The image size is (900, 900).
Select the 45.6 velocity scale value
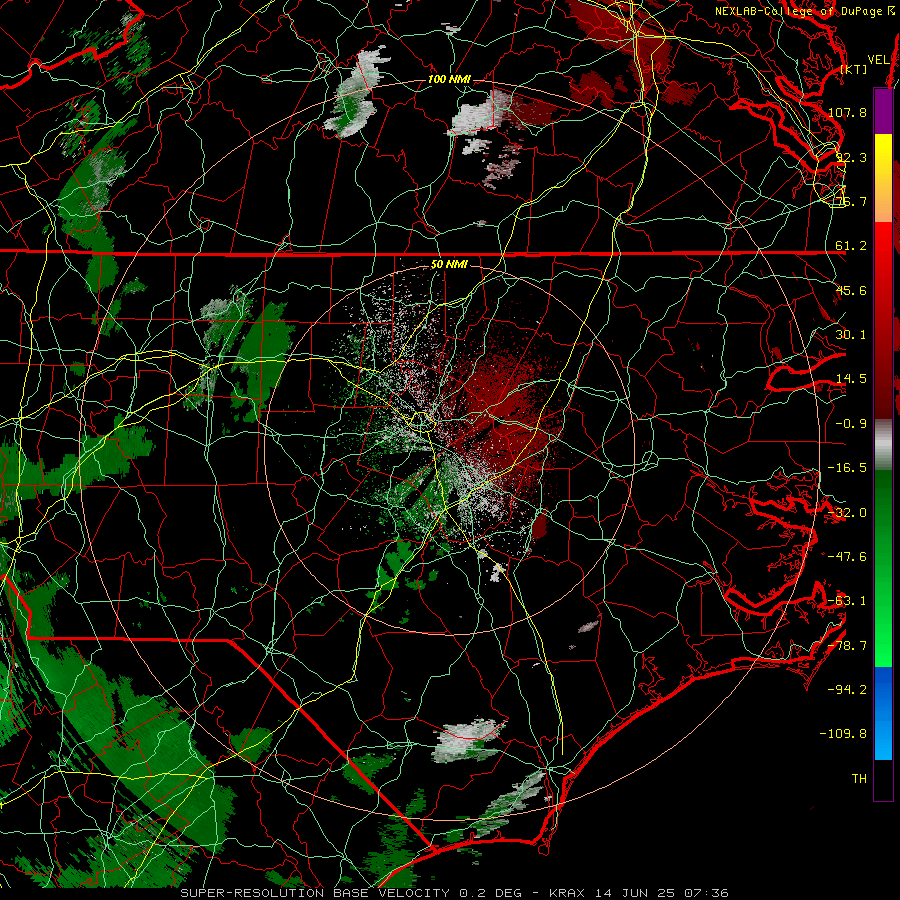click(851, 290)
